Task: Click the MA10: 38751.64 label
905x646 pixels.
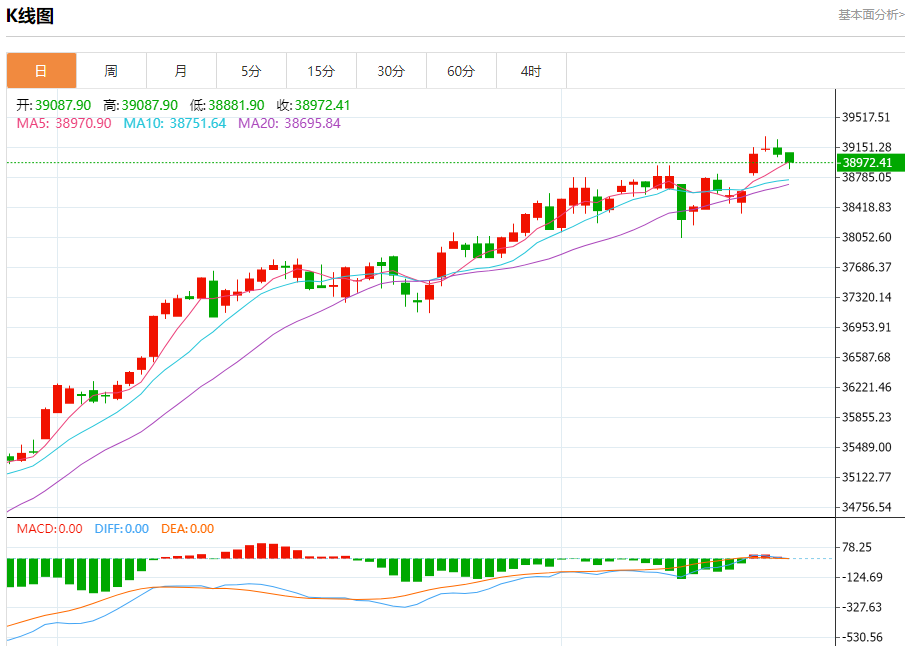Action: click(x=175, y=124)
